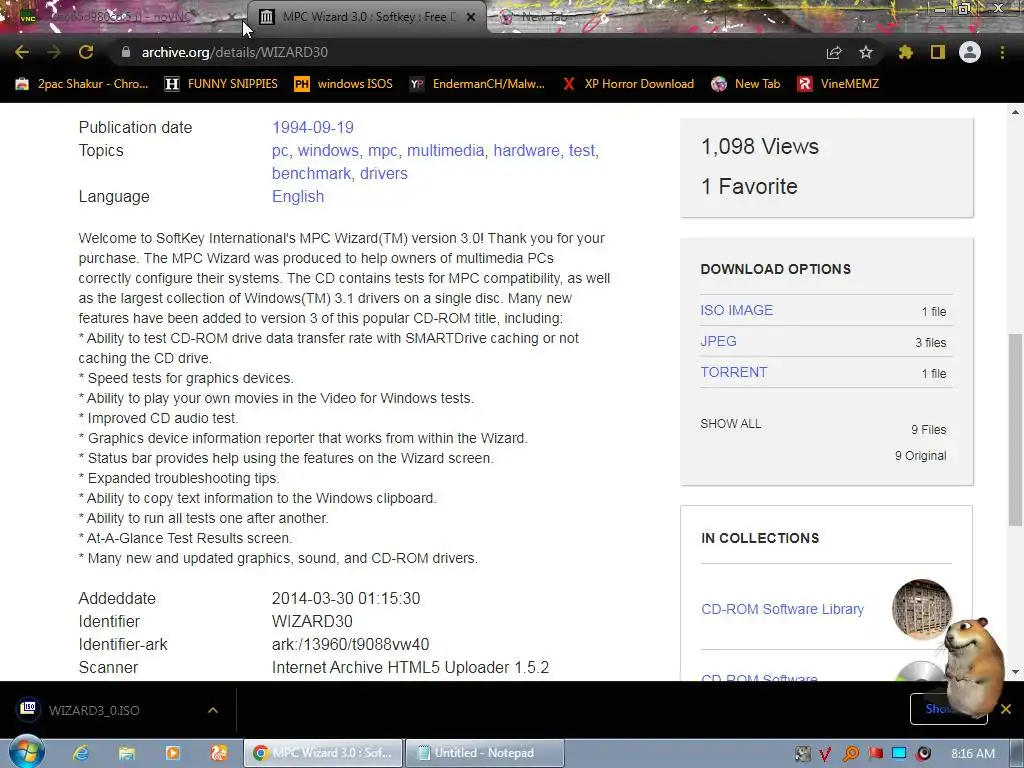Open the XP Horror Download bookmark
Viewport: 1024px width, 768px height.
point(628,84)
